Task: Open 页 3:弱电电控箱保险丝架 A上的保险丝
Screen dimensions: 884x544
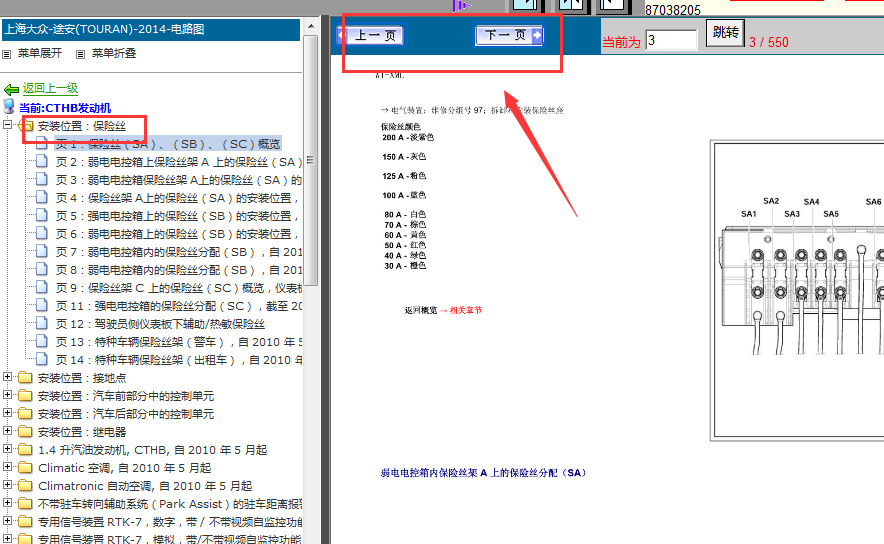Action: pyautogui.click(x=179, y=180)
